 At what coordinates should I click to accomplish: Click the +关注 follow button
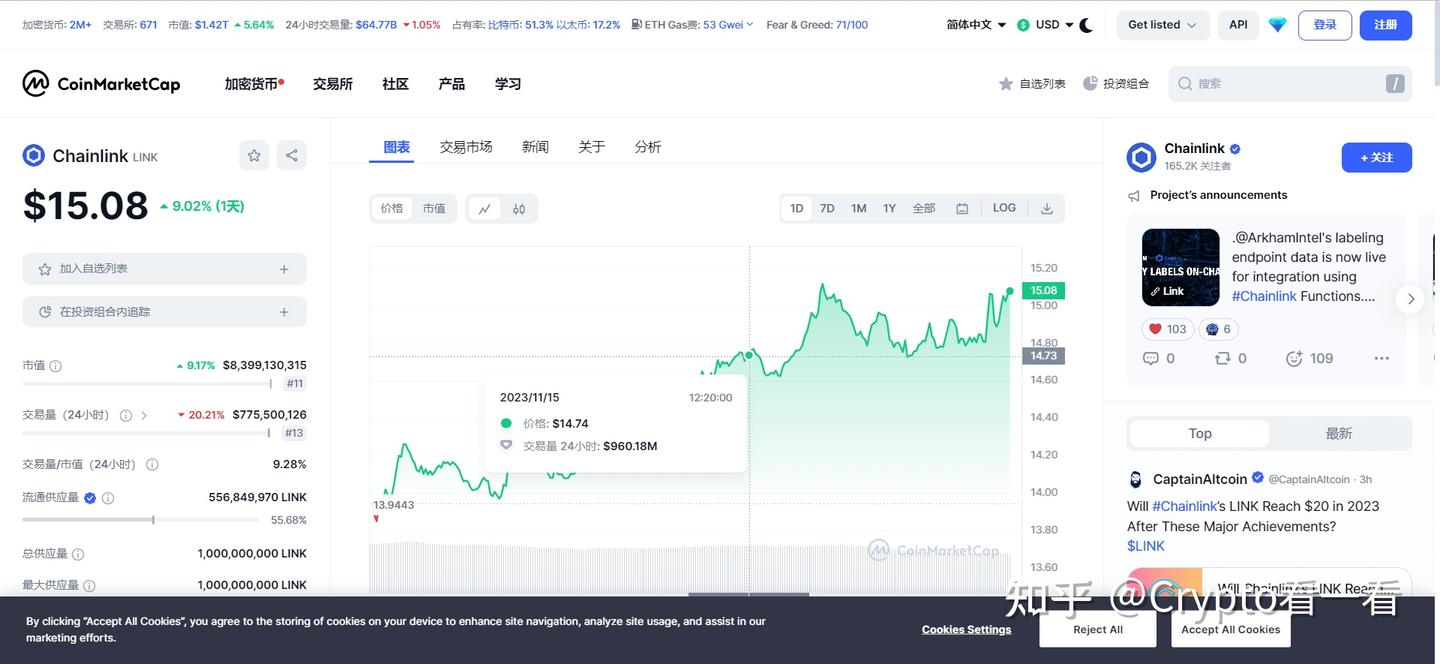pyautogui.click(x=1376, y=157)
